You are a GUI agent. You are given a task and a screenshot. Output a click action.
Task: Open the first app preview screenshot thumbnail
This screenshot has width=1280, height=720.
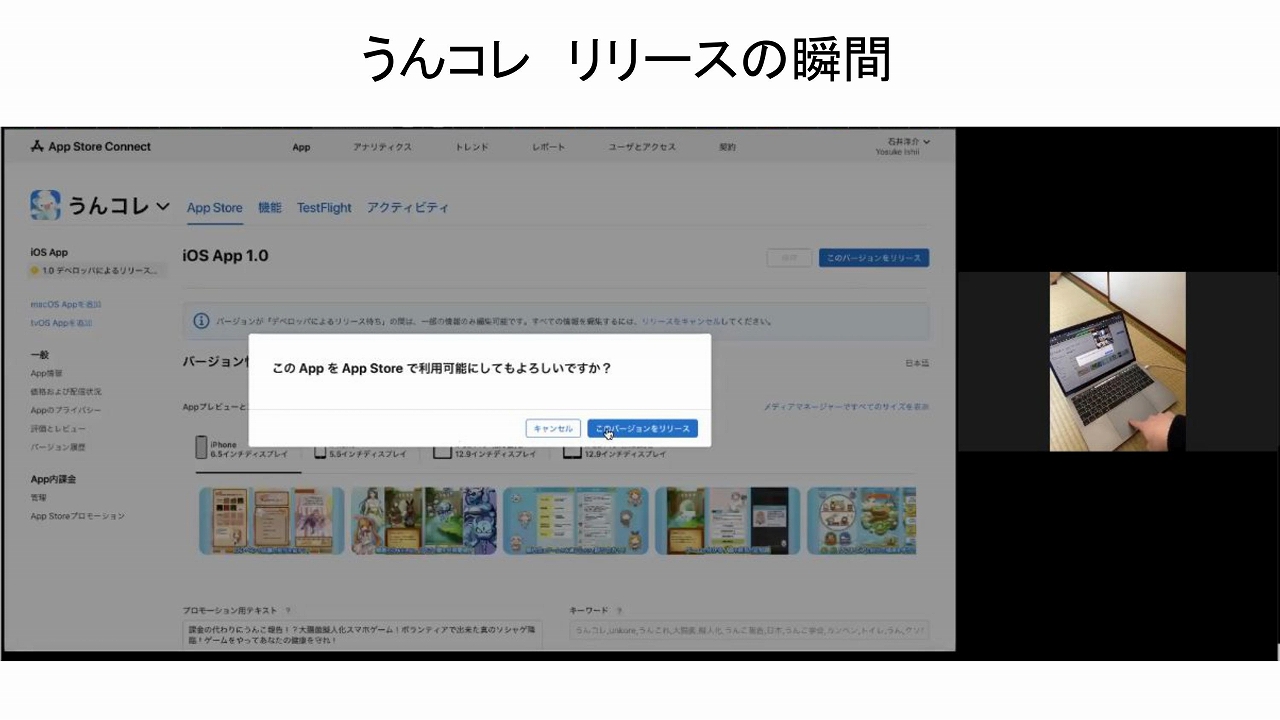pos(271,520)
